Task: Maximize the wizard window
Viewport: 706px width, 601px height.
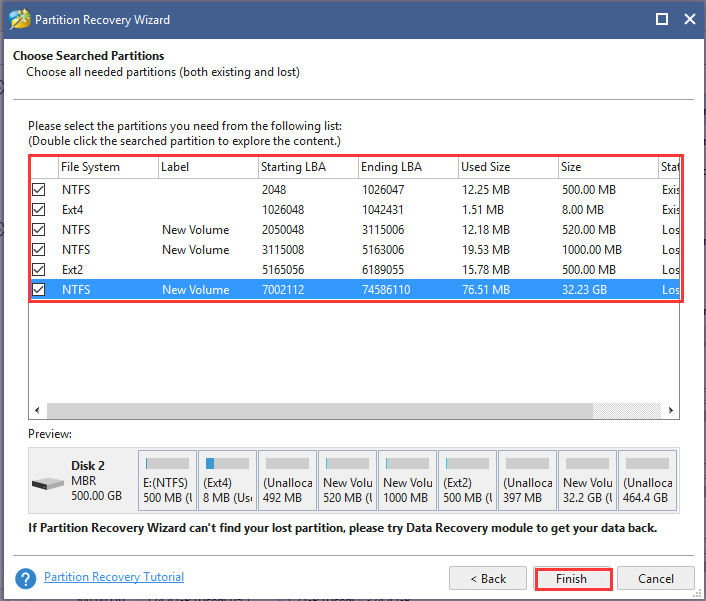Action: (x=661, y=19)
